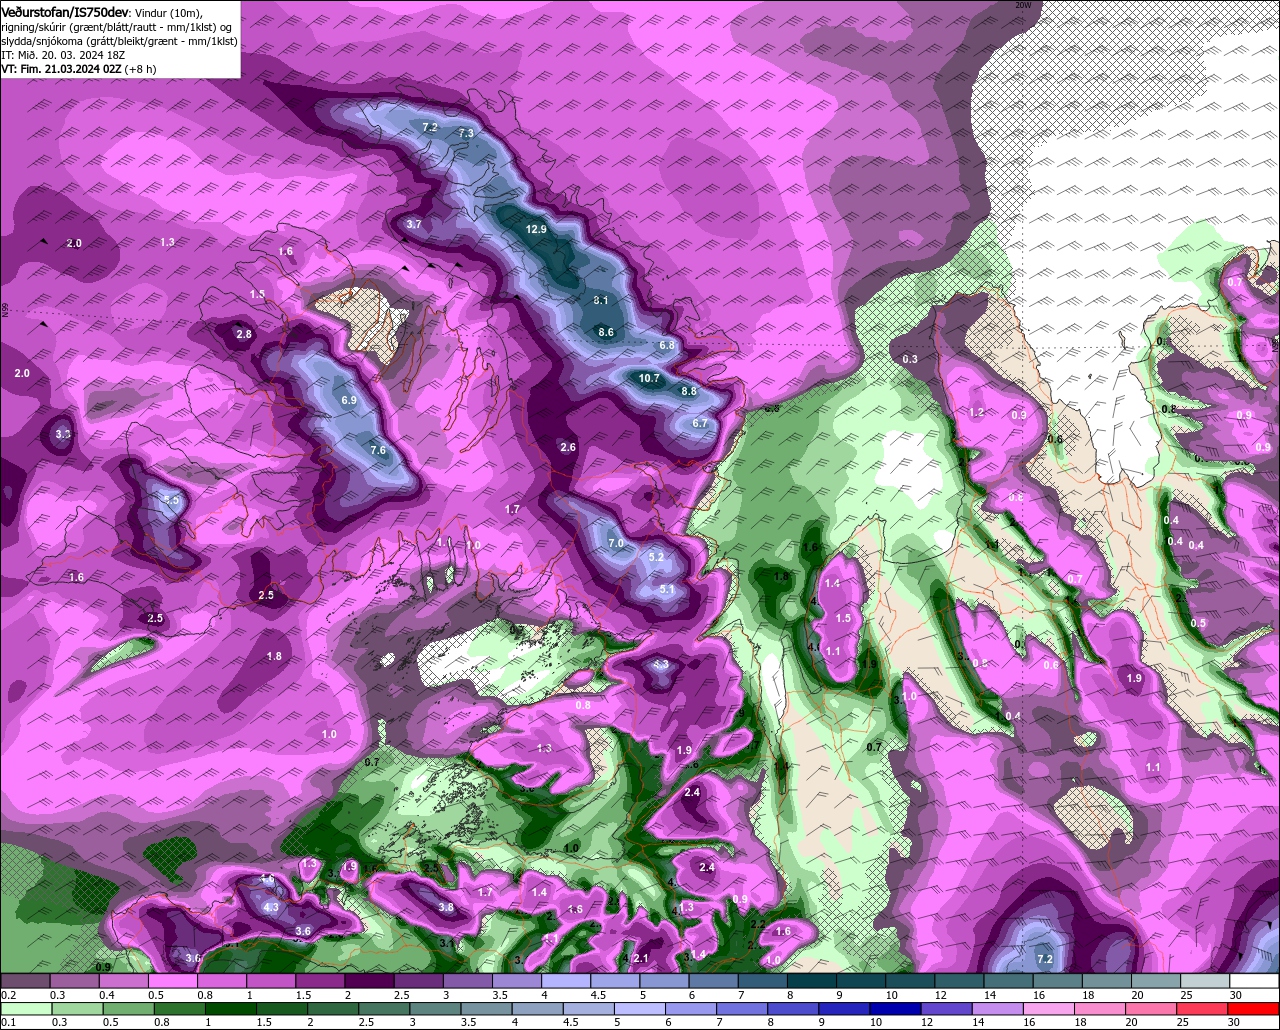Click the 3.7 value label
The width and height of the screenshot is (1280, 1030).
[414, 224]
